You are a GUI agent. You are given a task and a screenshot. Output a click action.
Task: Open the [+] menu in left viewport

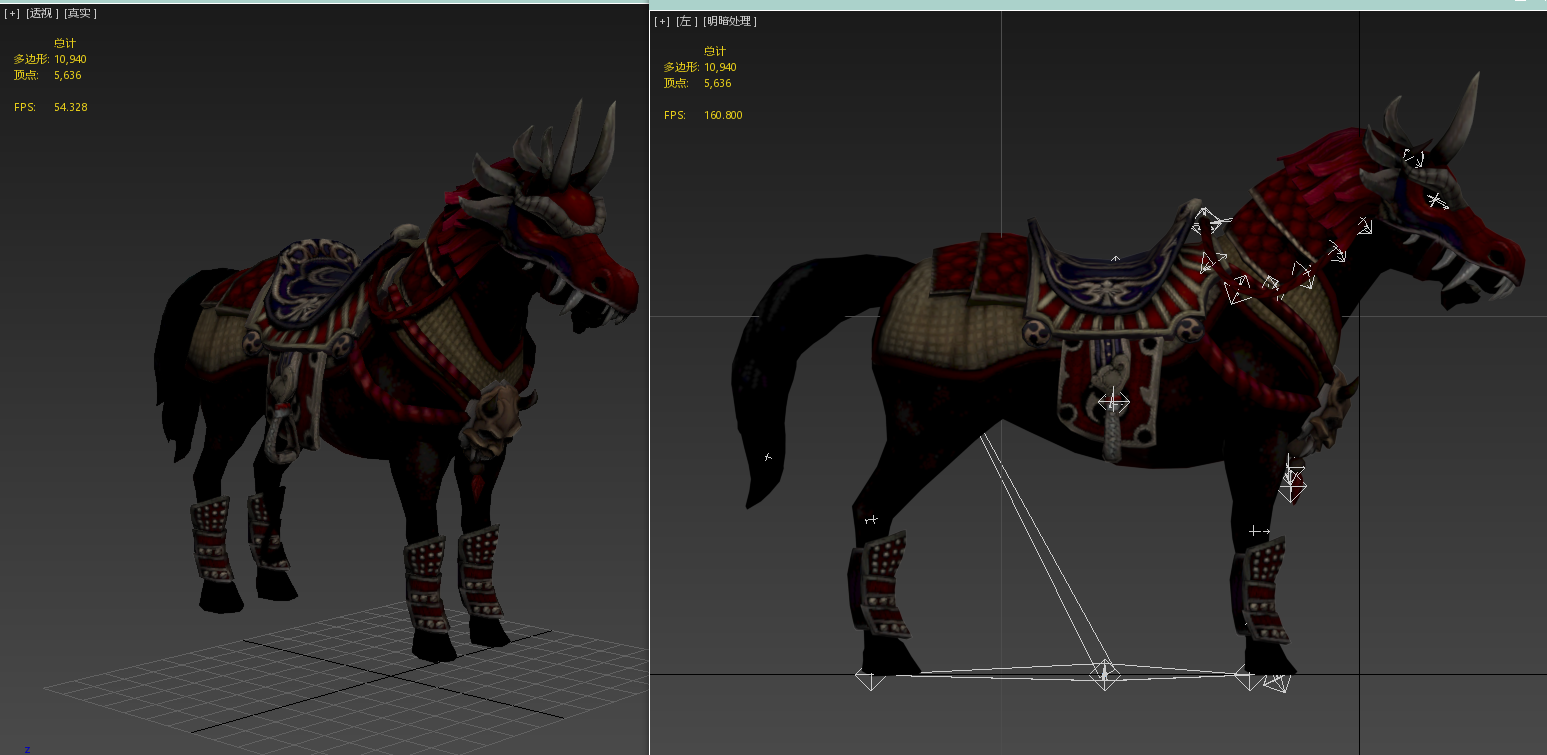662,22
